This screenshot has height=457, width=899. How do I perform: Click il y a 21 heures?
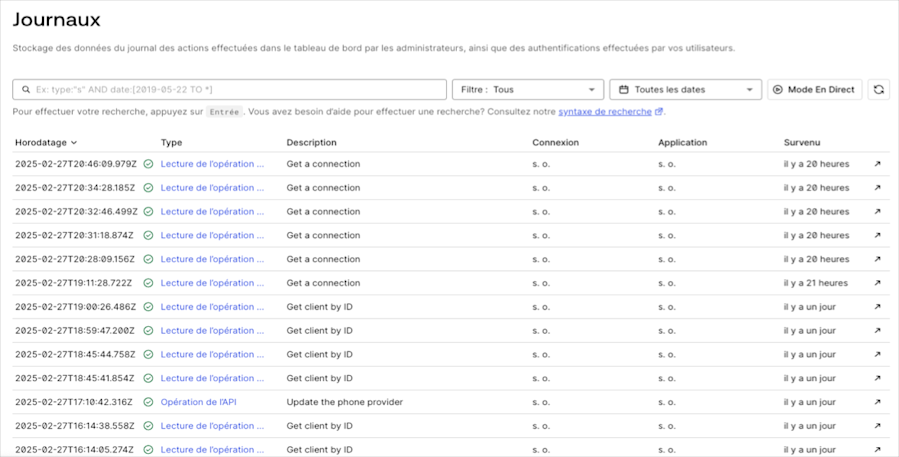click(x=815, y=283)
